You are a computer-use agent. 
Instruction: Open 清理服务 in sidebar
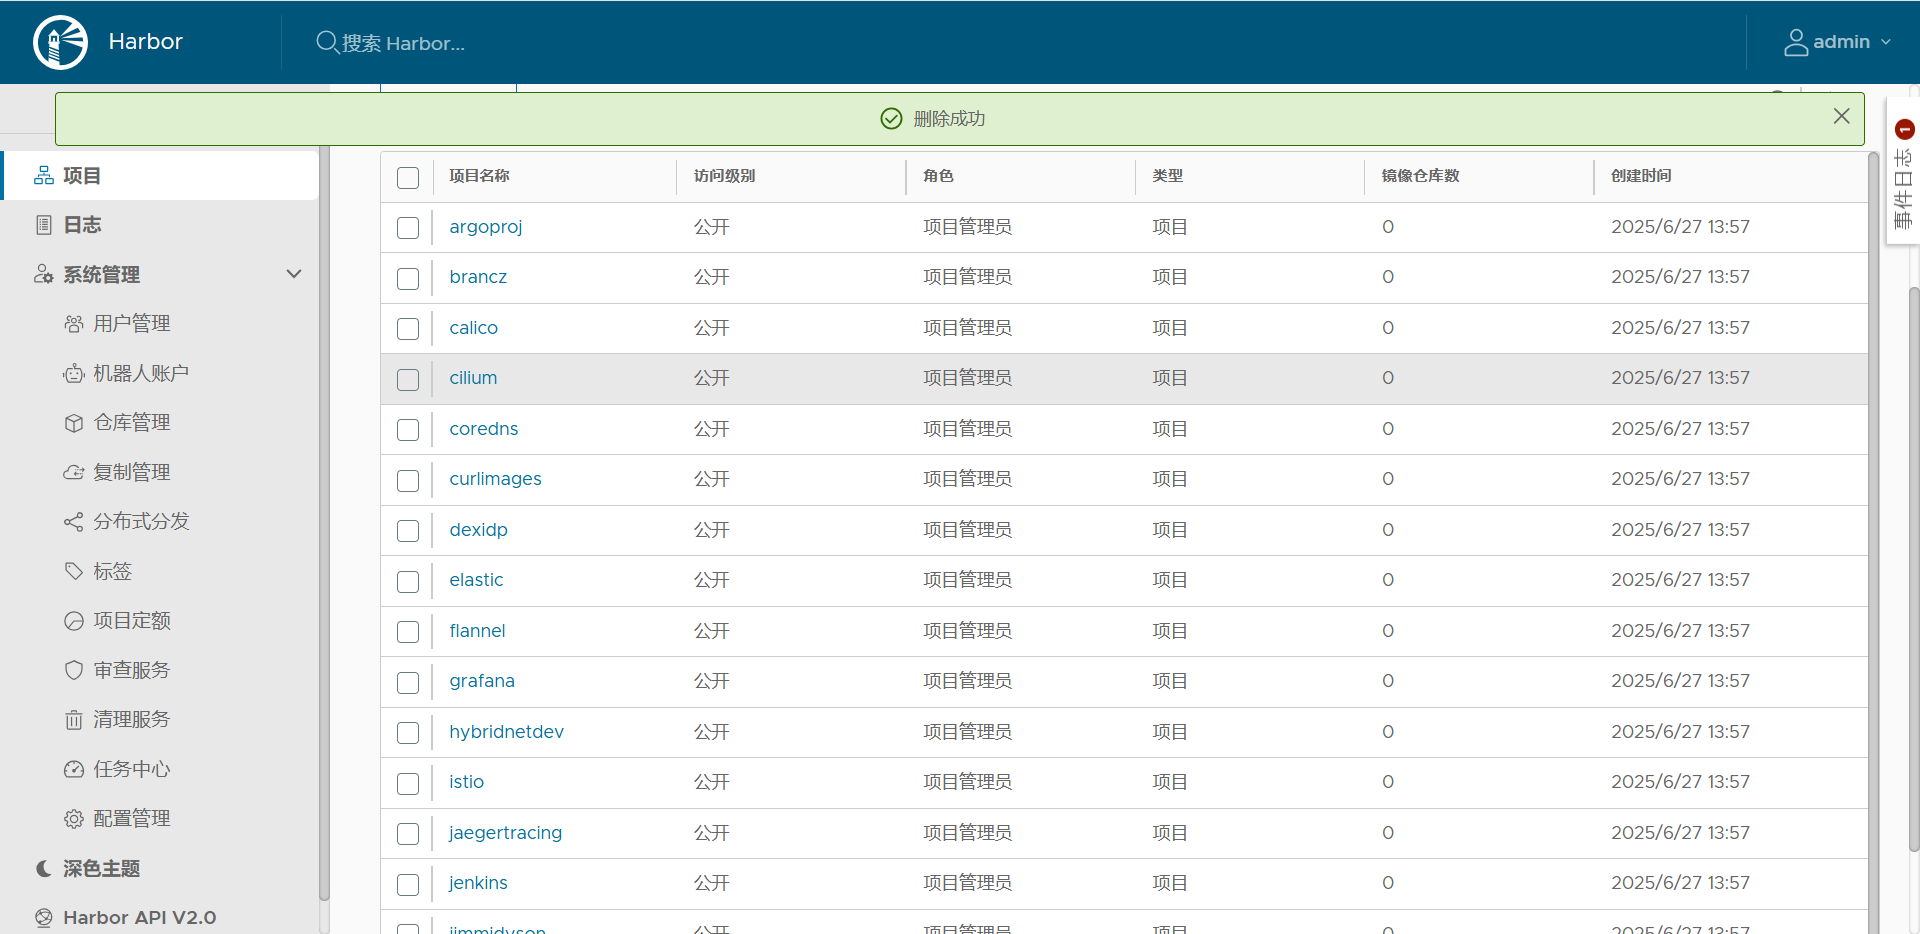132,720
